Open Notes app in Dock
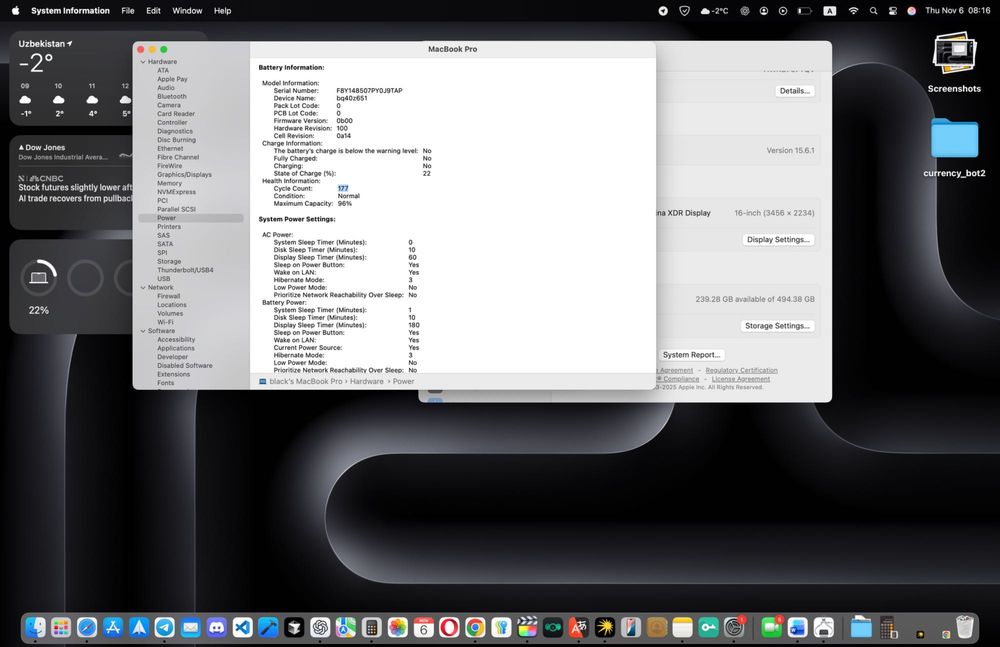The width and height of the screenshot is (1000, 647). (x=682, y=628)
